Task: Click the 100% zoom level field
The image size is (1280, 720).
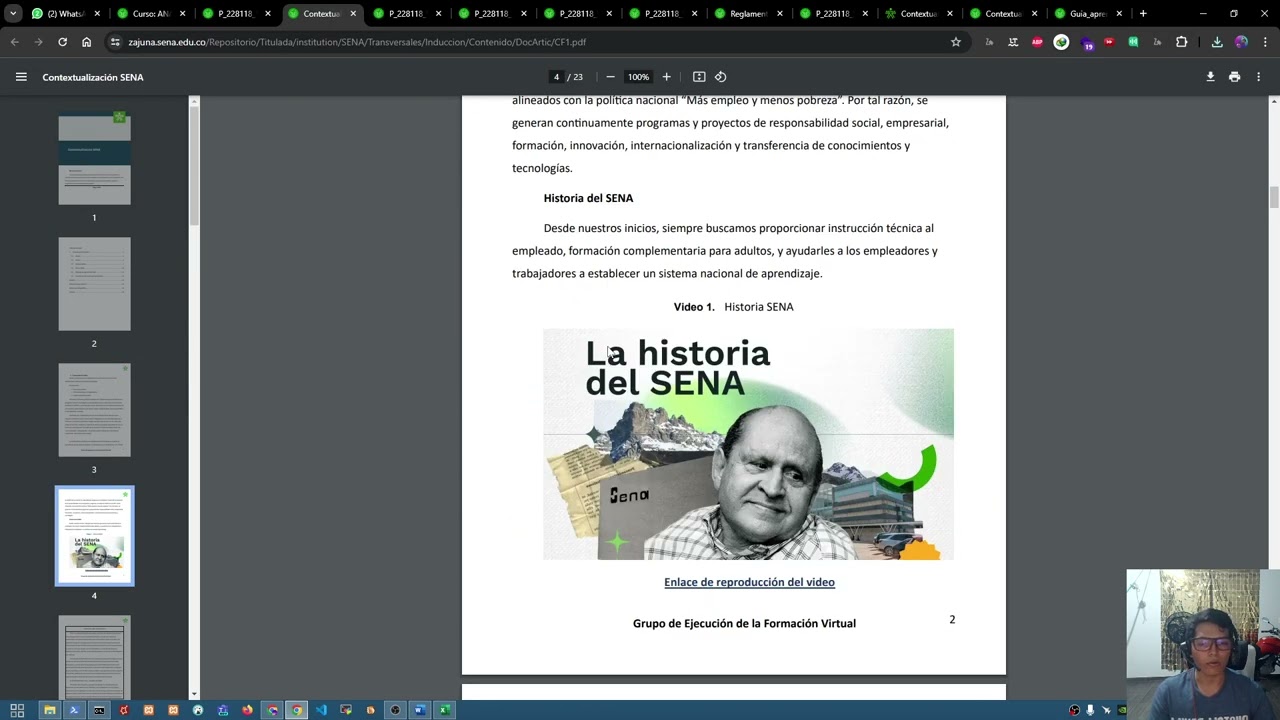Action: click(x=638, y=77)
